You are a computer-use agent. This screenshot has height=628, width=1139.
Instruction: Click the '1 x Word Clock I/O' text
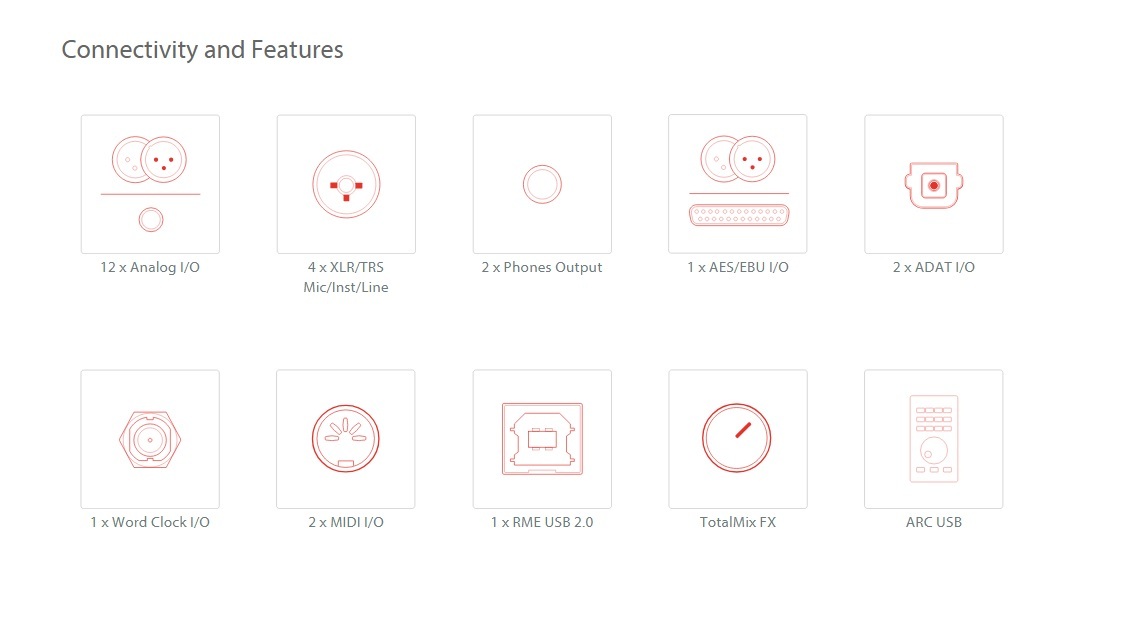[x=150, y=522]
